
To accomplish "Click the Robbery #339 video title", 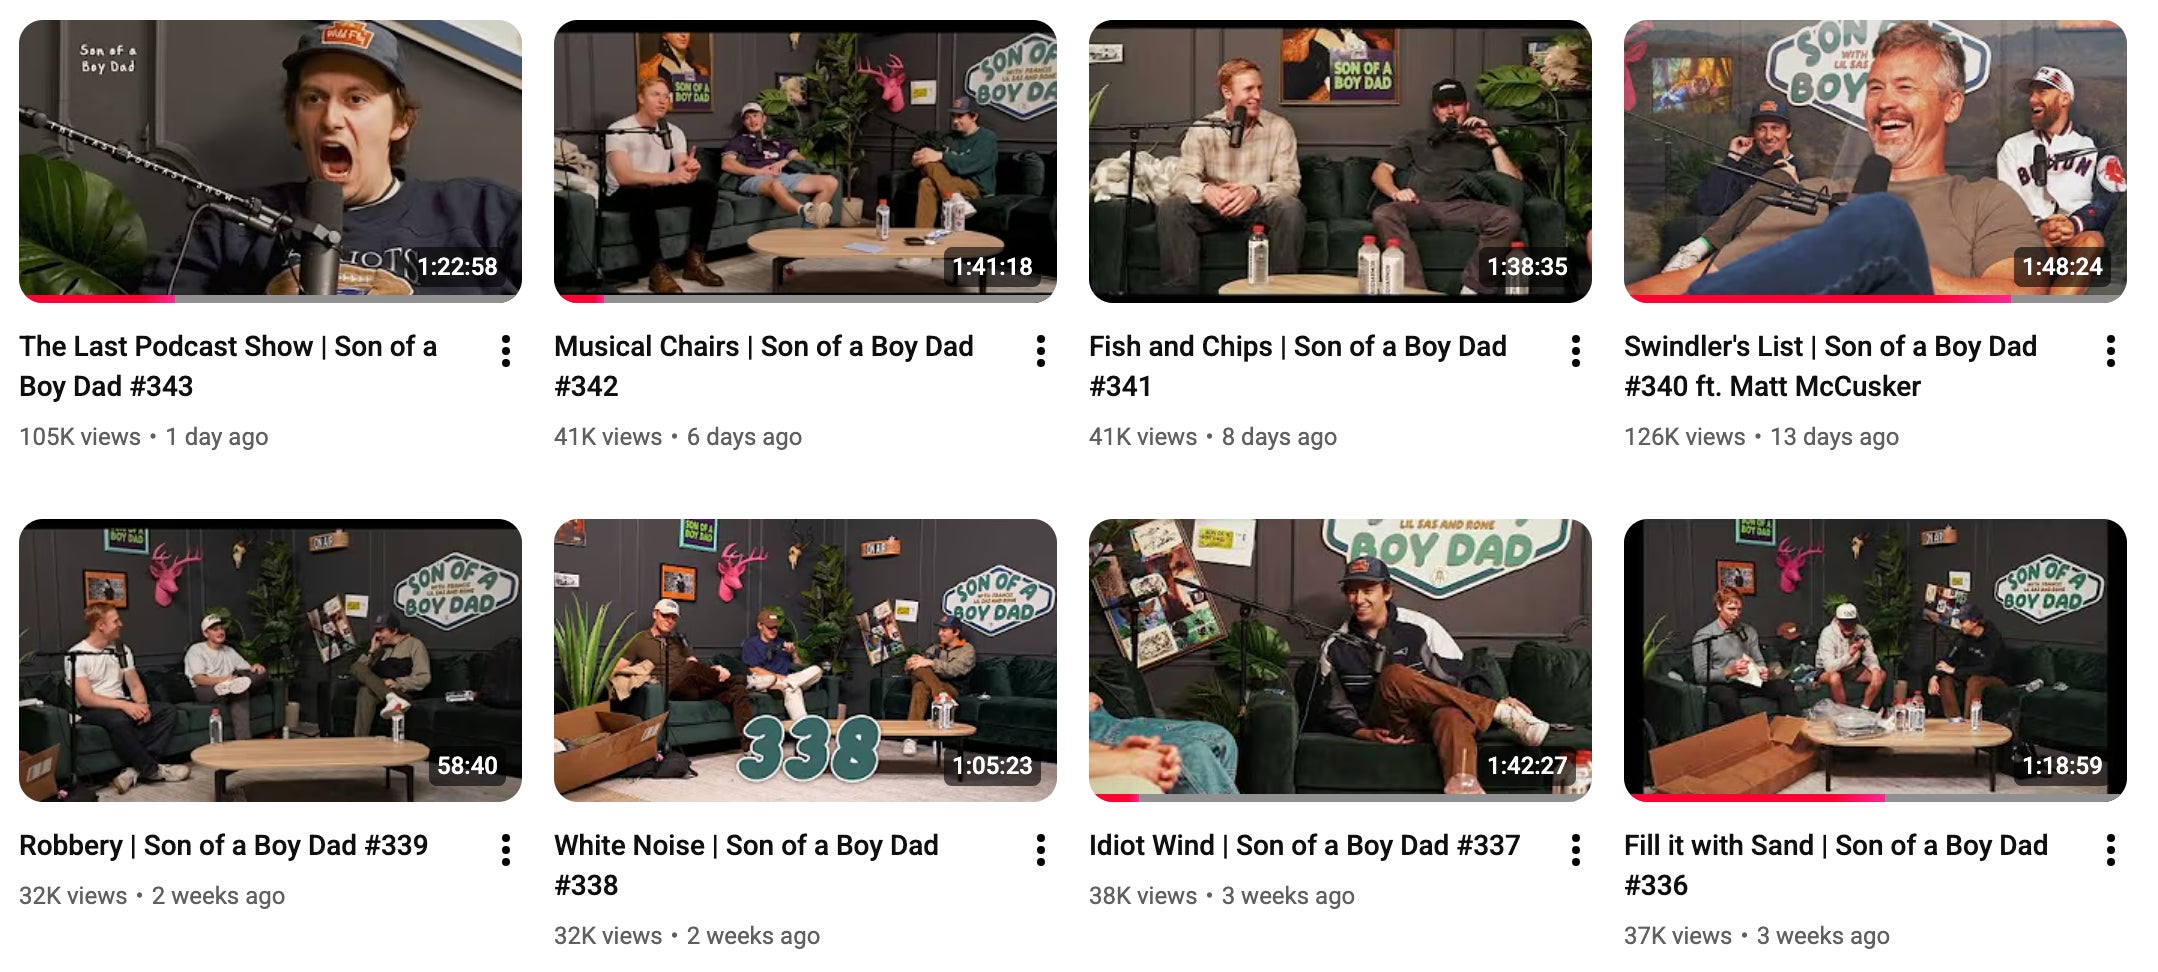I will tap(223, 846).
